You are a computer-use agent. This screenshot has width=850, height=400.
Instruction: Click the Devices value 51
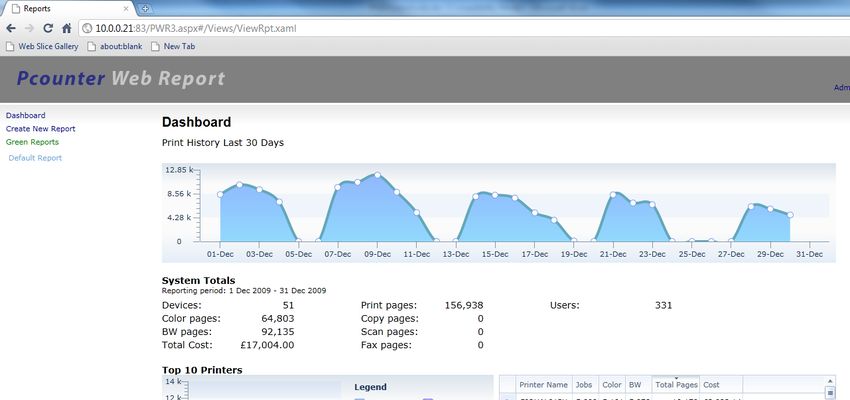tap(288, 305)
